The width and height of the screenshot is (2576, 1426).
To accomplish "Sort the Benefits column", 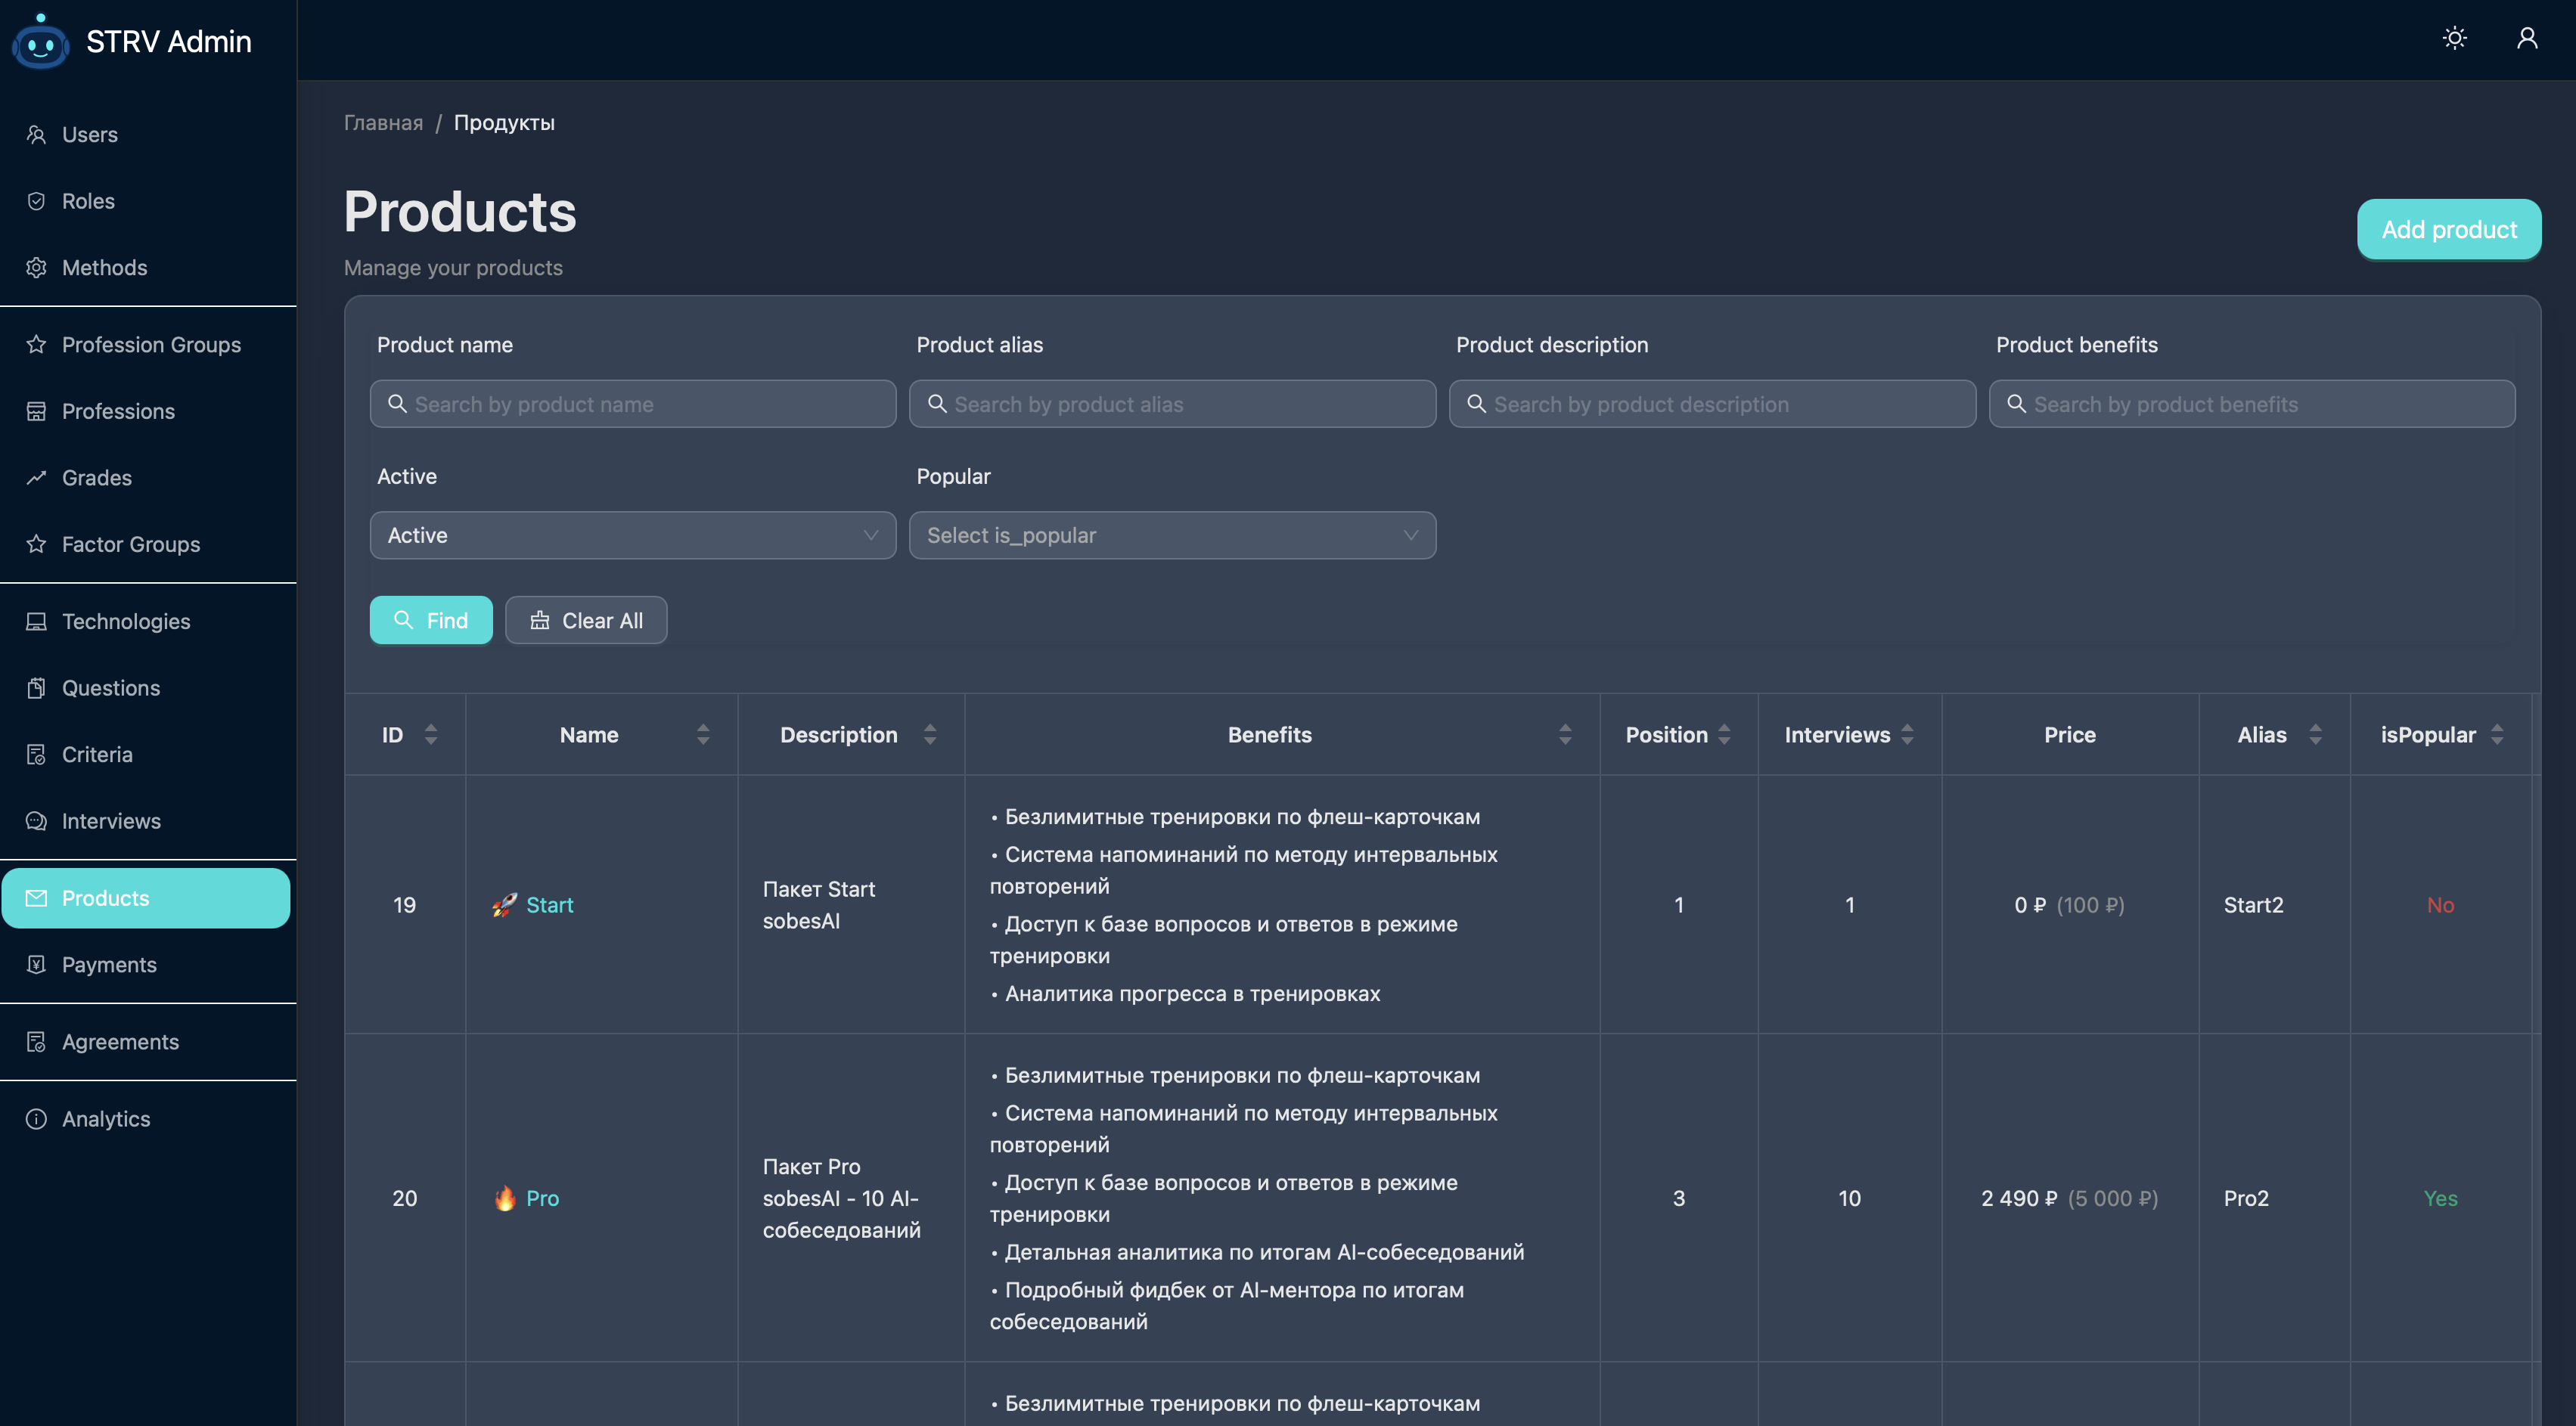I will [1565, 735].
